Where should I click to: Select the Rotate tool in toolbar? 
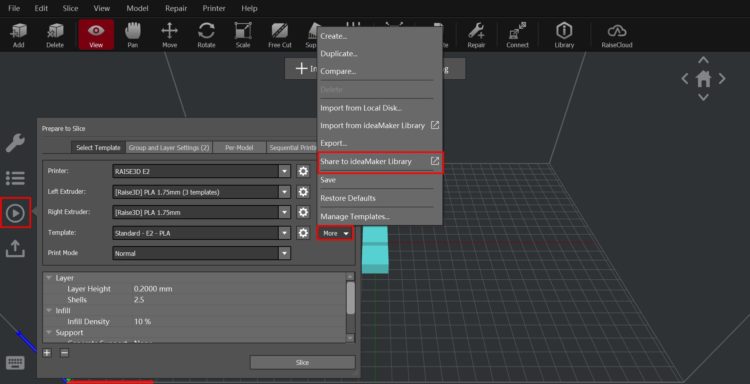tap(206, 35)
